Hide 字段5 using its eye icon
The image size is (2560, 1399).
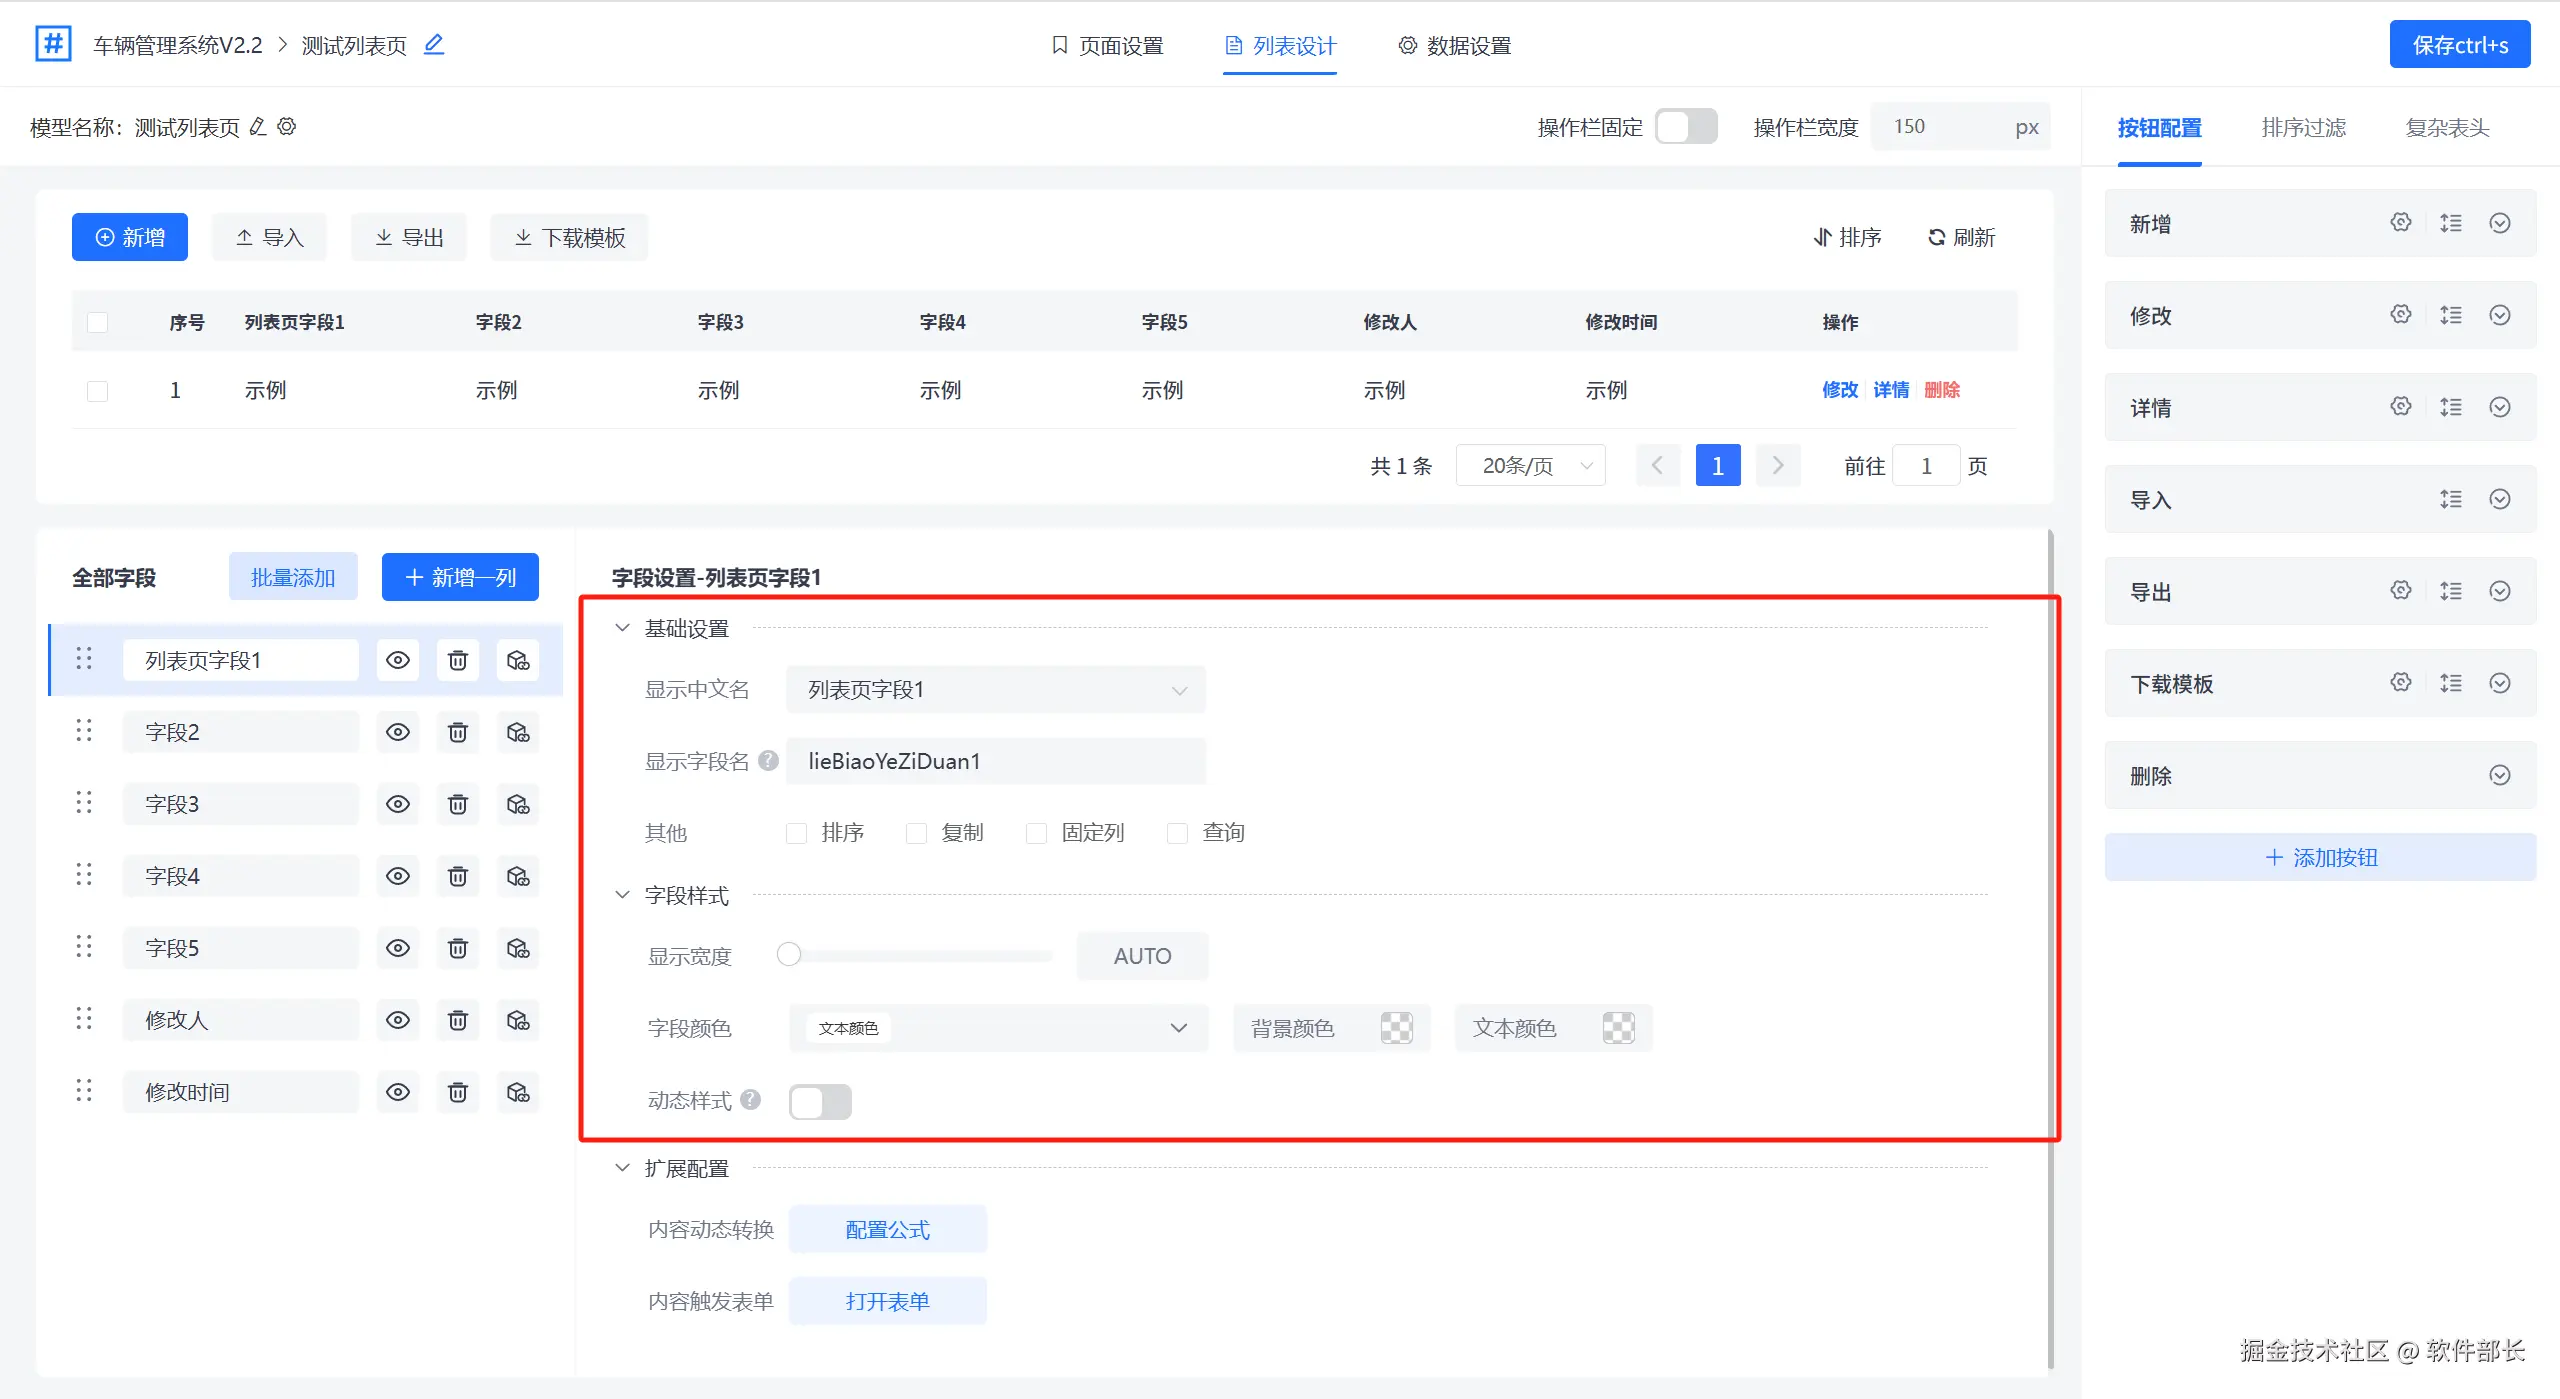(397, 948)
